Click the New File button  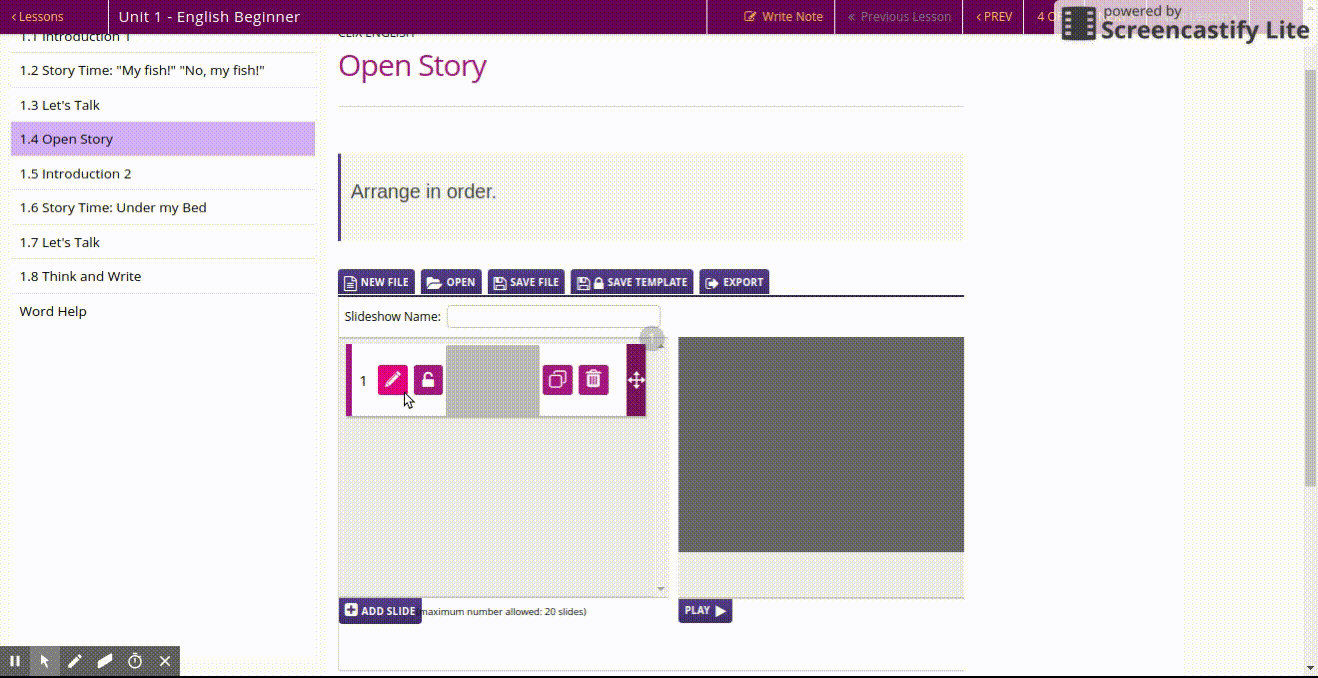376,282
